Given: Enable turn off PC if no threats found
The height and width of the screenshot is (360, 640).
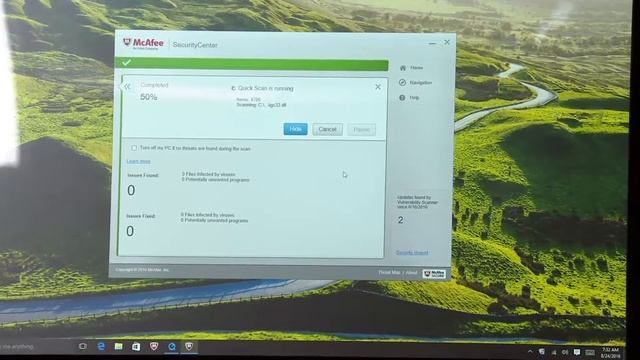Looking at the screenshot, I should 134,148.
